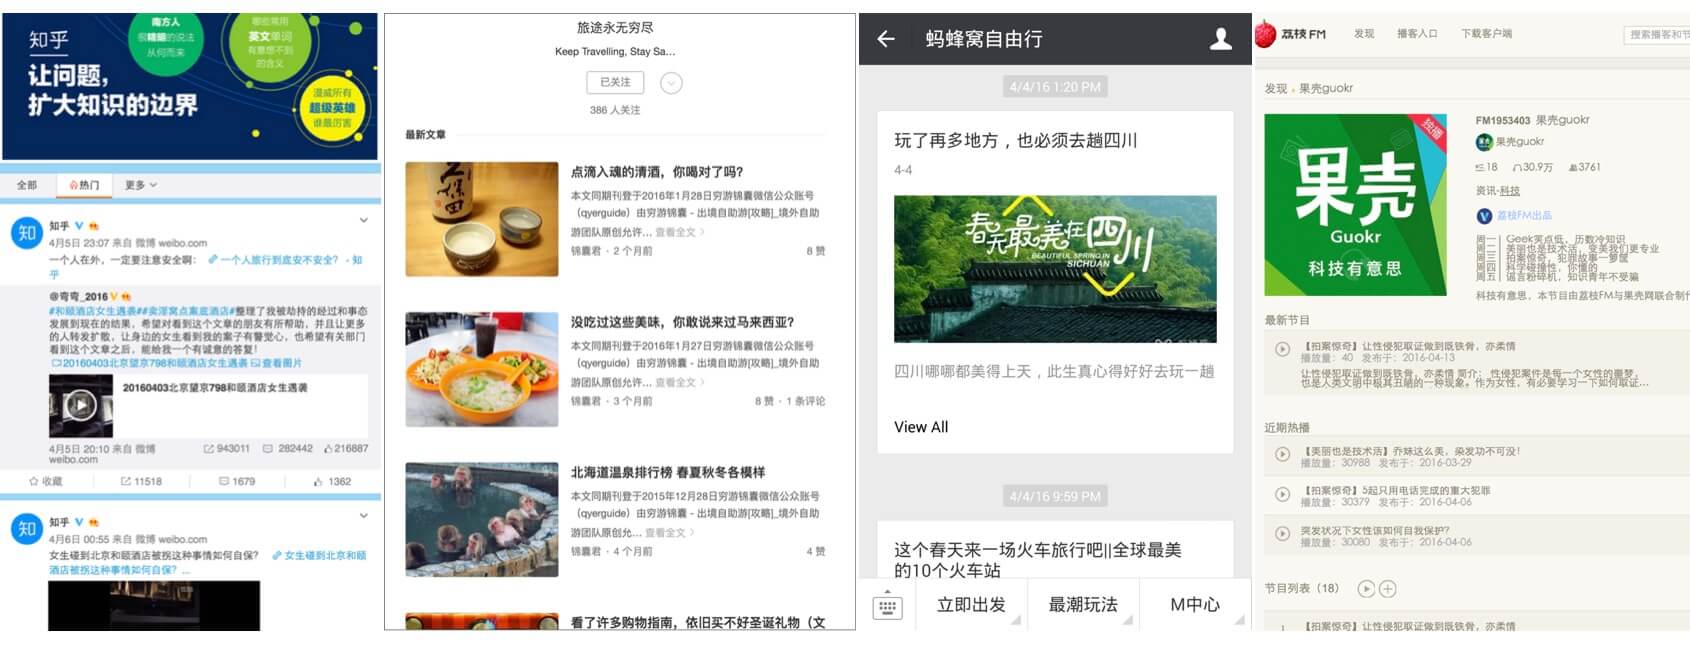The image size is (1690, 656).
Task: Click embedded comment count 282442
Action: pyautogui.click(x=288, y=449)
